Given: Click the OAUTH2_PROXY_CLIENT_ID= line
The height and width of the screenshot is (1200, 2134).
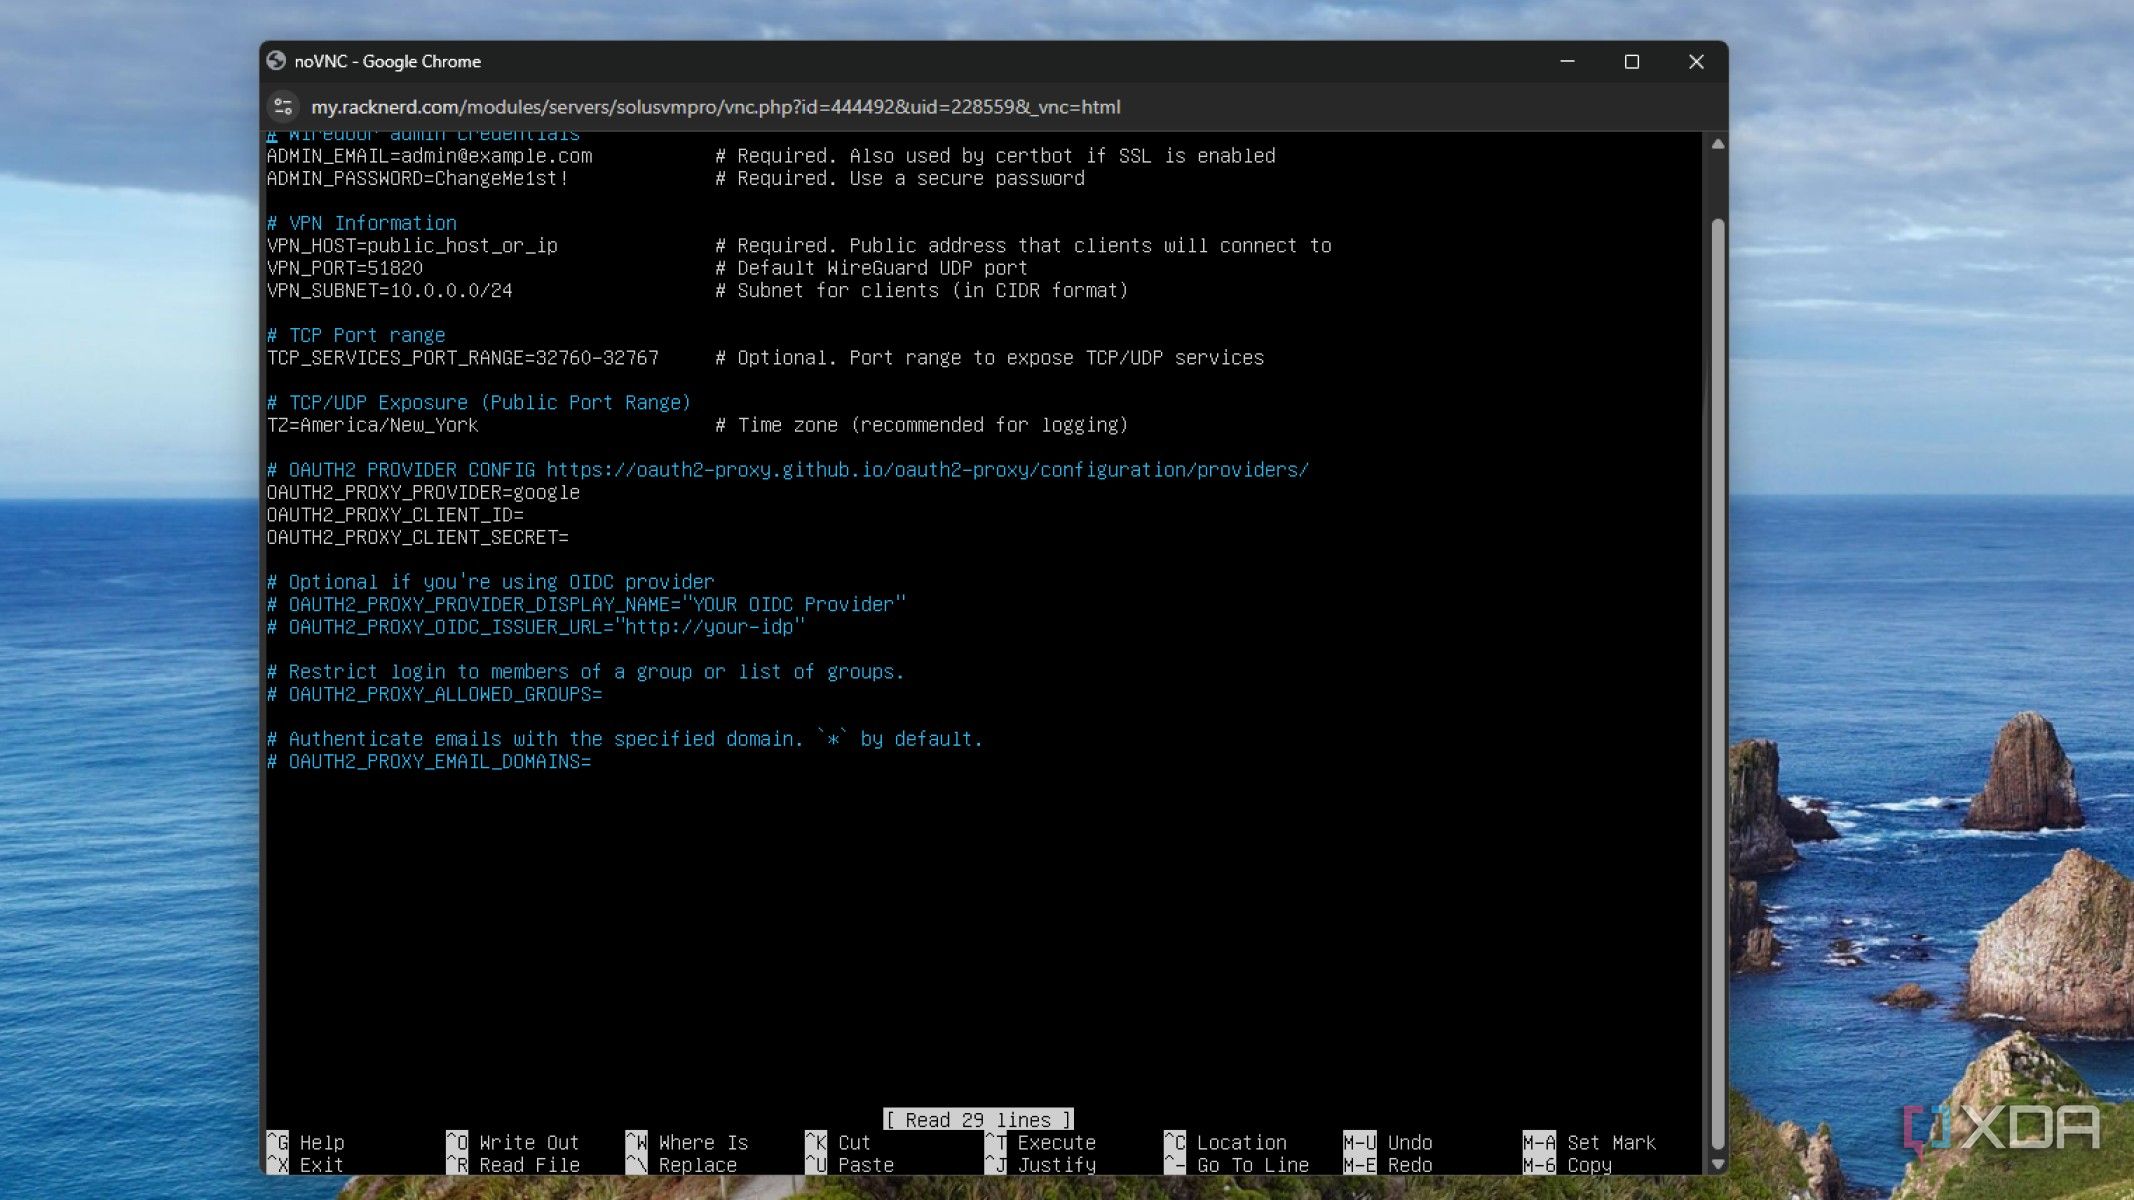Looking at the screenshot, I should click(395, 515).
